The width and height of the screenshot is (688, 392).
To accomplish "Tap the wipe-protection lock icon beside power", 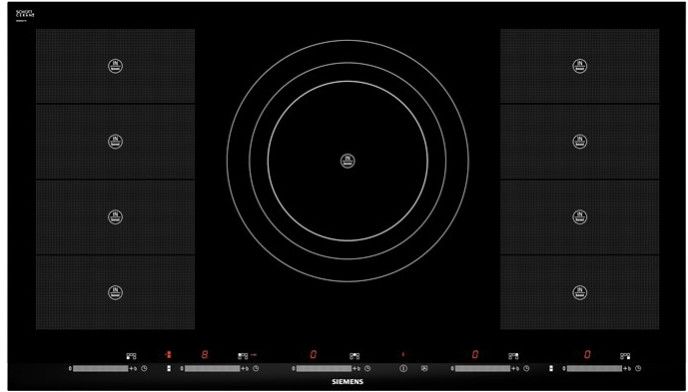I will (424, 369).
